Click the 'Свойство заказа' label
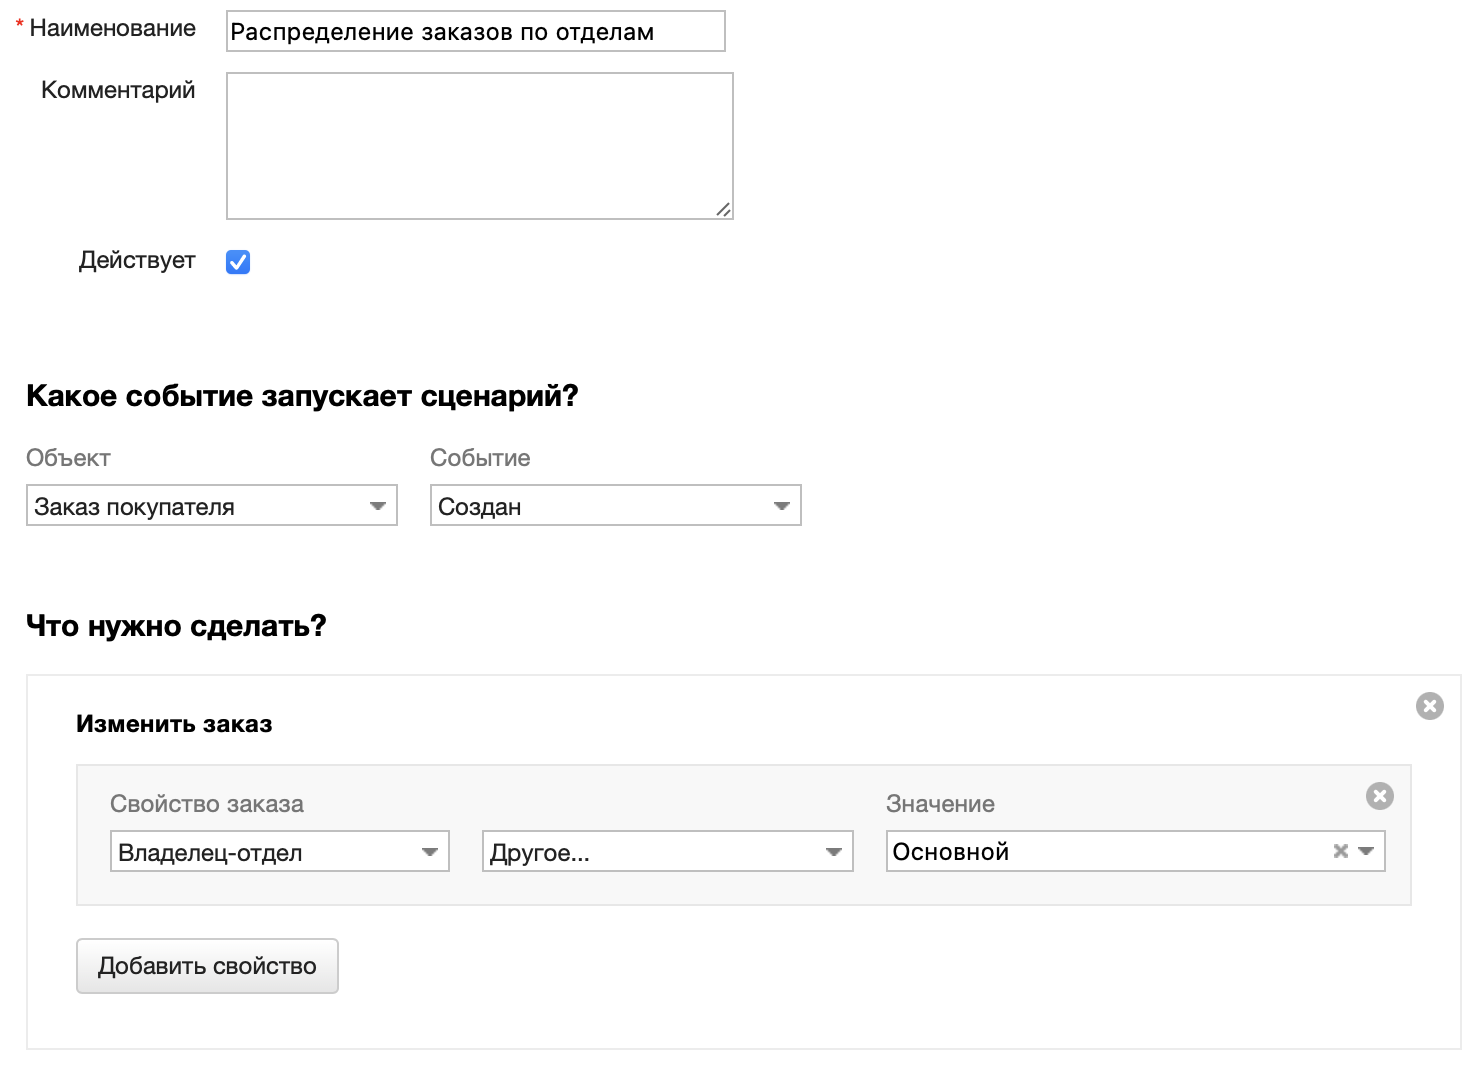Screen dimensions: 1480x1072 pos(207,804)
